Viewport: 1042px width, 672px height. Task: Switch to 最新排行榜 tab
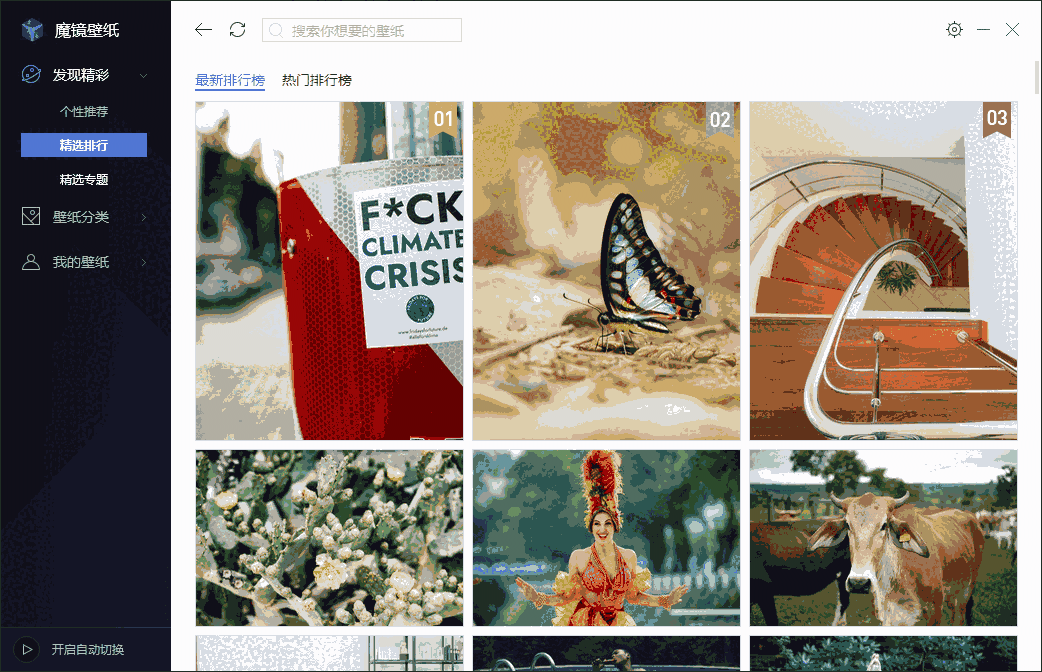pos(230,80)
